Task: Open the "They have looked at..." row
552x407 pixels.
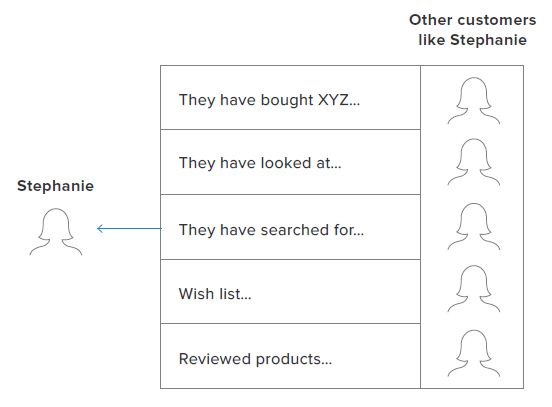Action: pyautogui.click(x=290, y=162)
